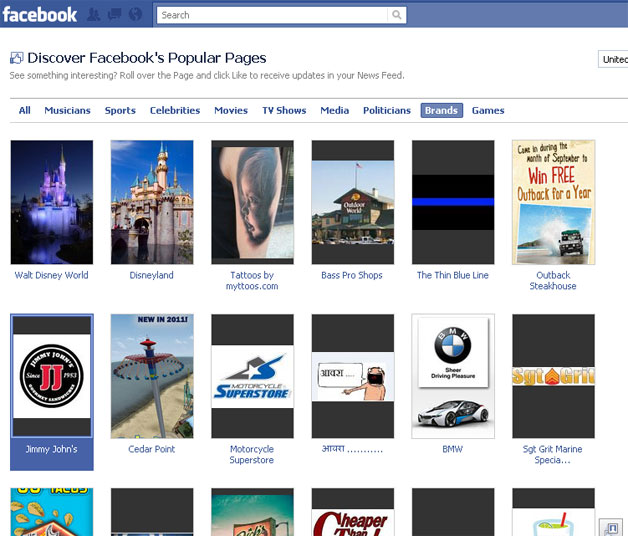
Task: Open the 'Cheaper Than' logo thumbnail
Action: [x=352, y=512]
